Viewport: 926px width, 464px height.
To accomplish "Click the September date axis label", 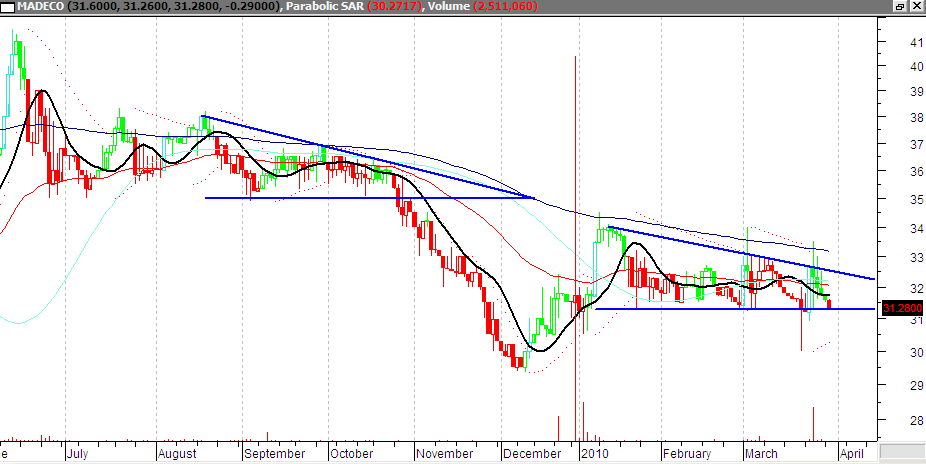I will [x=275, y=453].
